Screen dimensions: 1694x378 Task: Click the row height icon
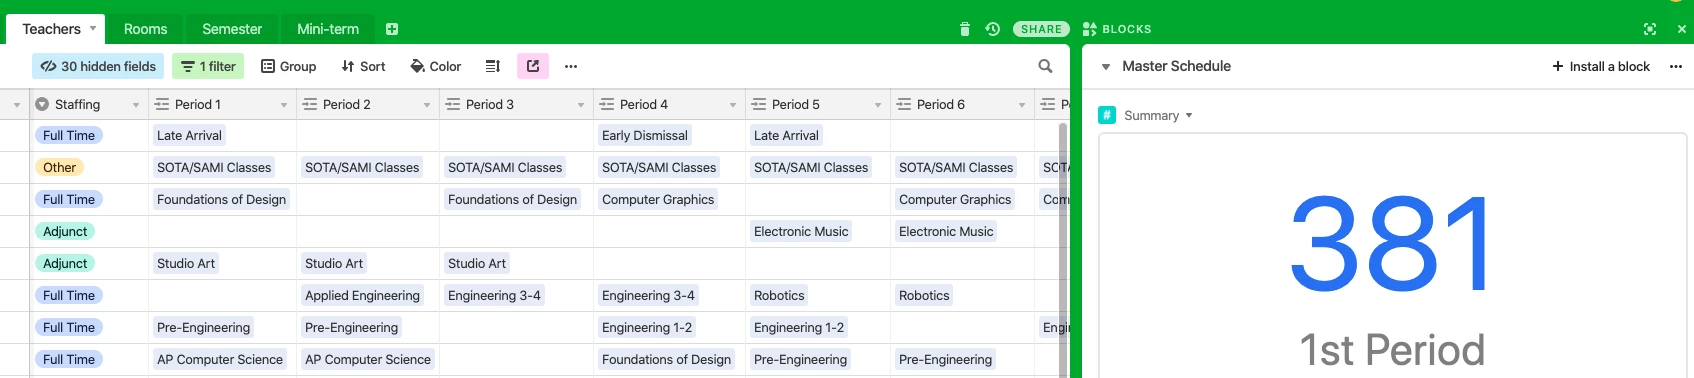tap(492, 66)
